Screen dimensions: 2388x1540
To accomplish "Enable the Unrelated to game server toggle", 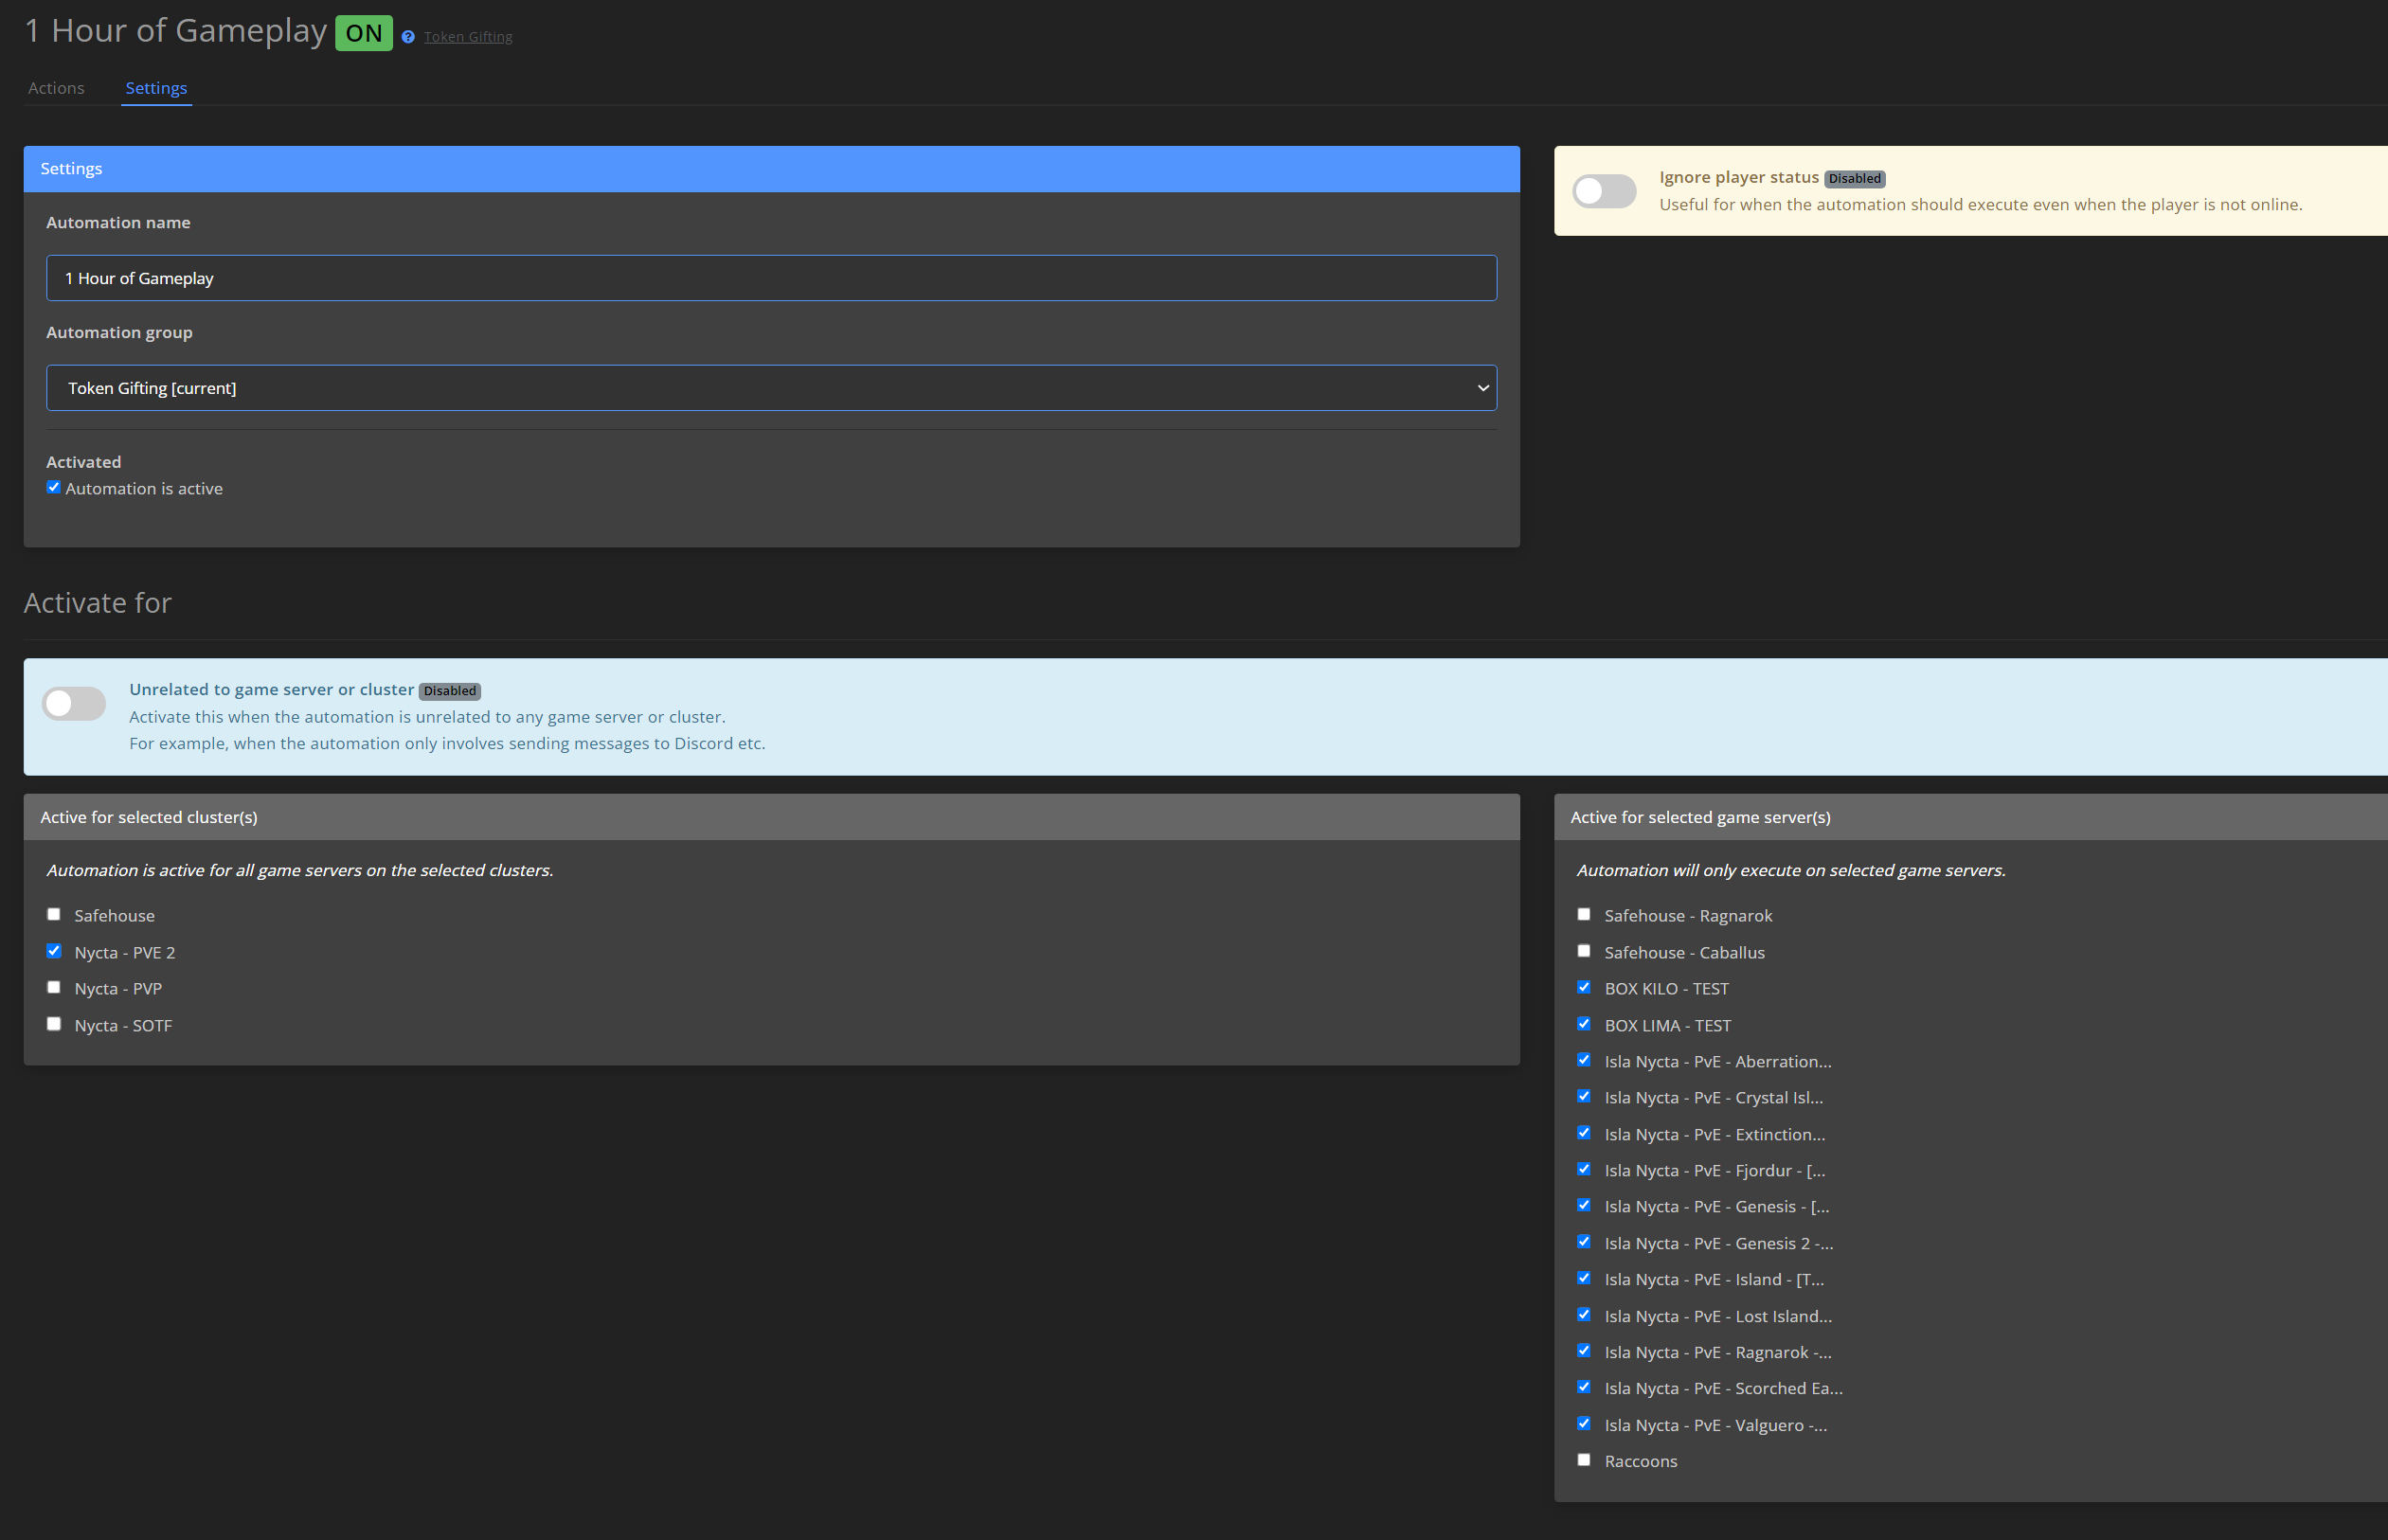I will pos(74,703).
